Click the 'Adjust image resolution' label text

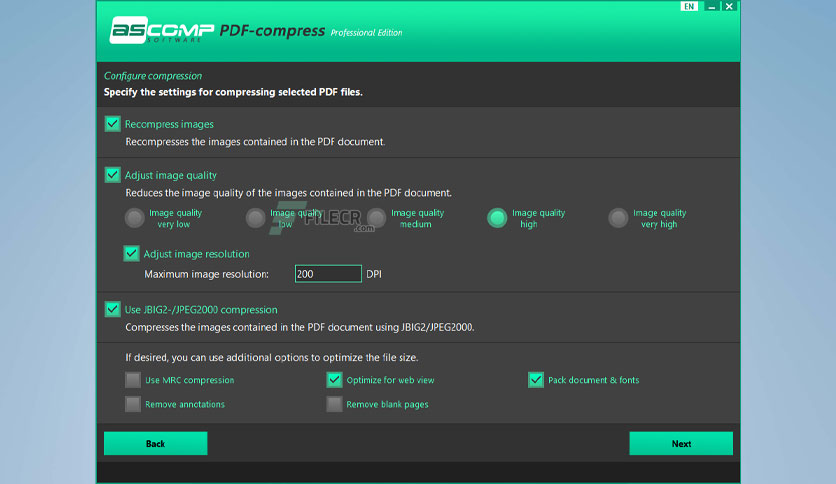coord(196,254)
